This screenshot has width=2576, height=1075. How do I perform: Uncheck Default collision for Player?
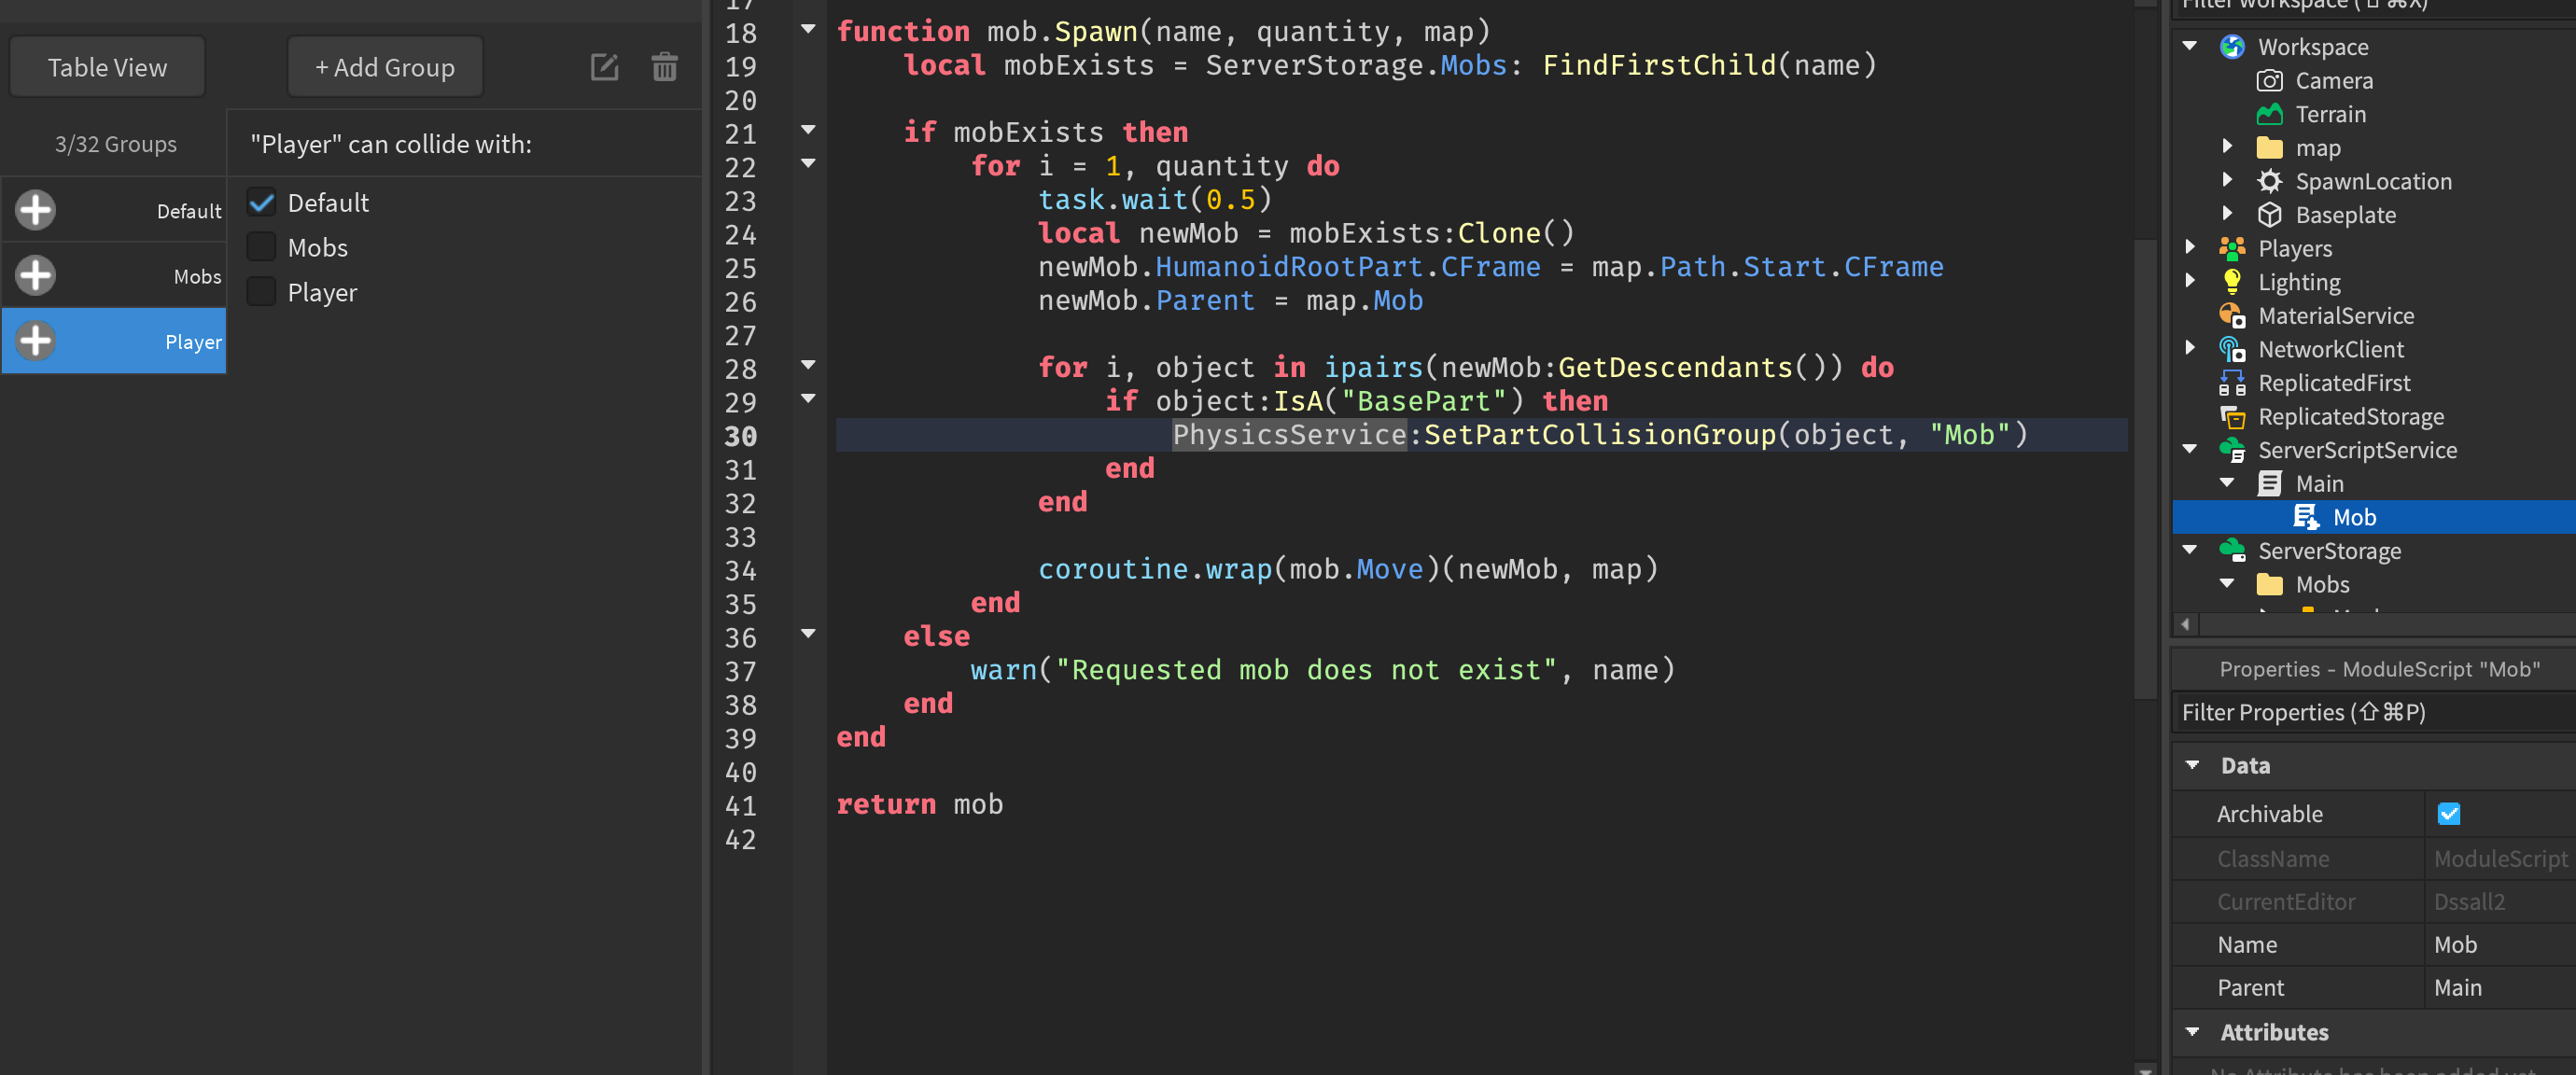click(262, 203)
